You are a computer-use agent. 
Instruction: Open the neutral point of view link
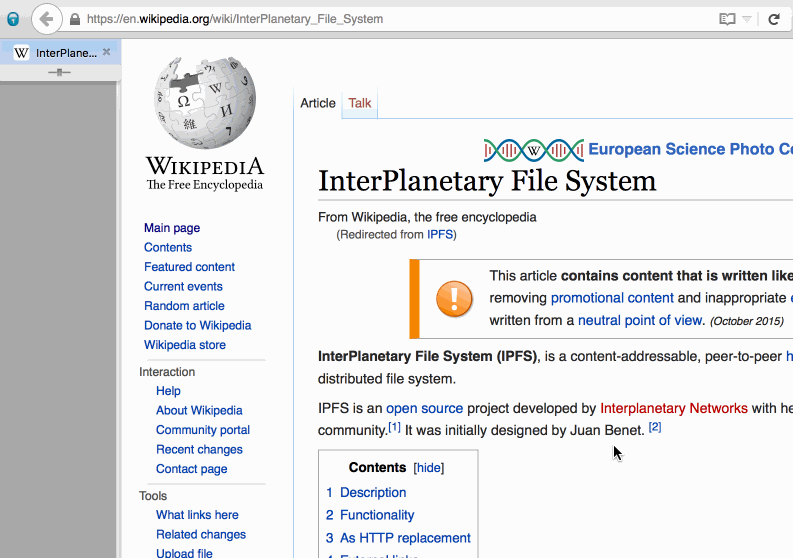click(640, 320)
